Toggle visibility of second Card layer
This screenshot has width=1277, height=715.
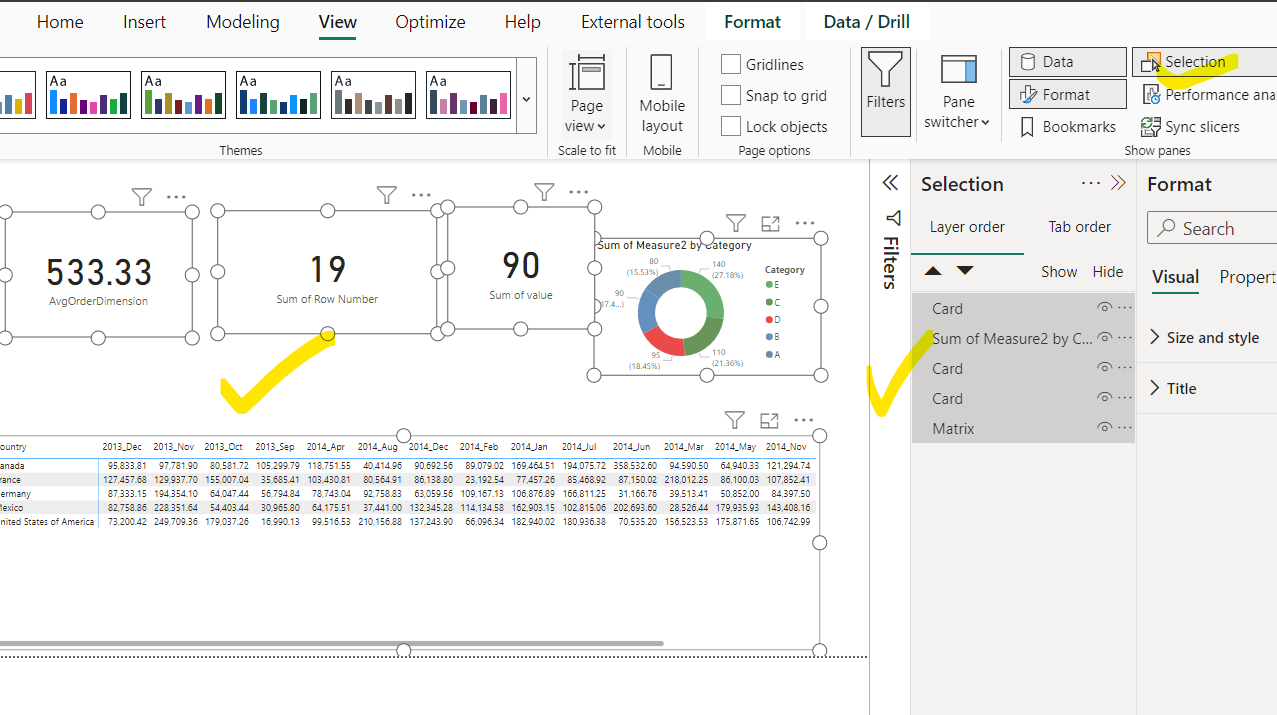pos(1104,368)
